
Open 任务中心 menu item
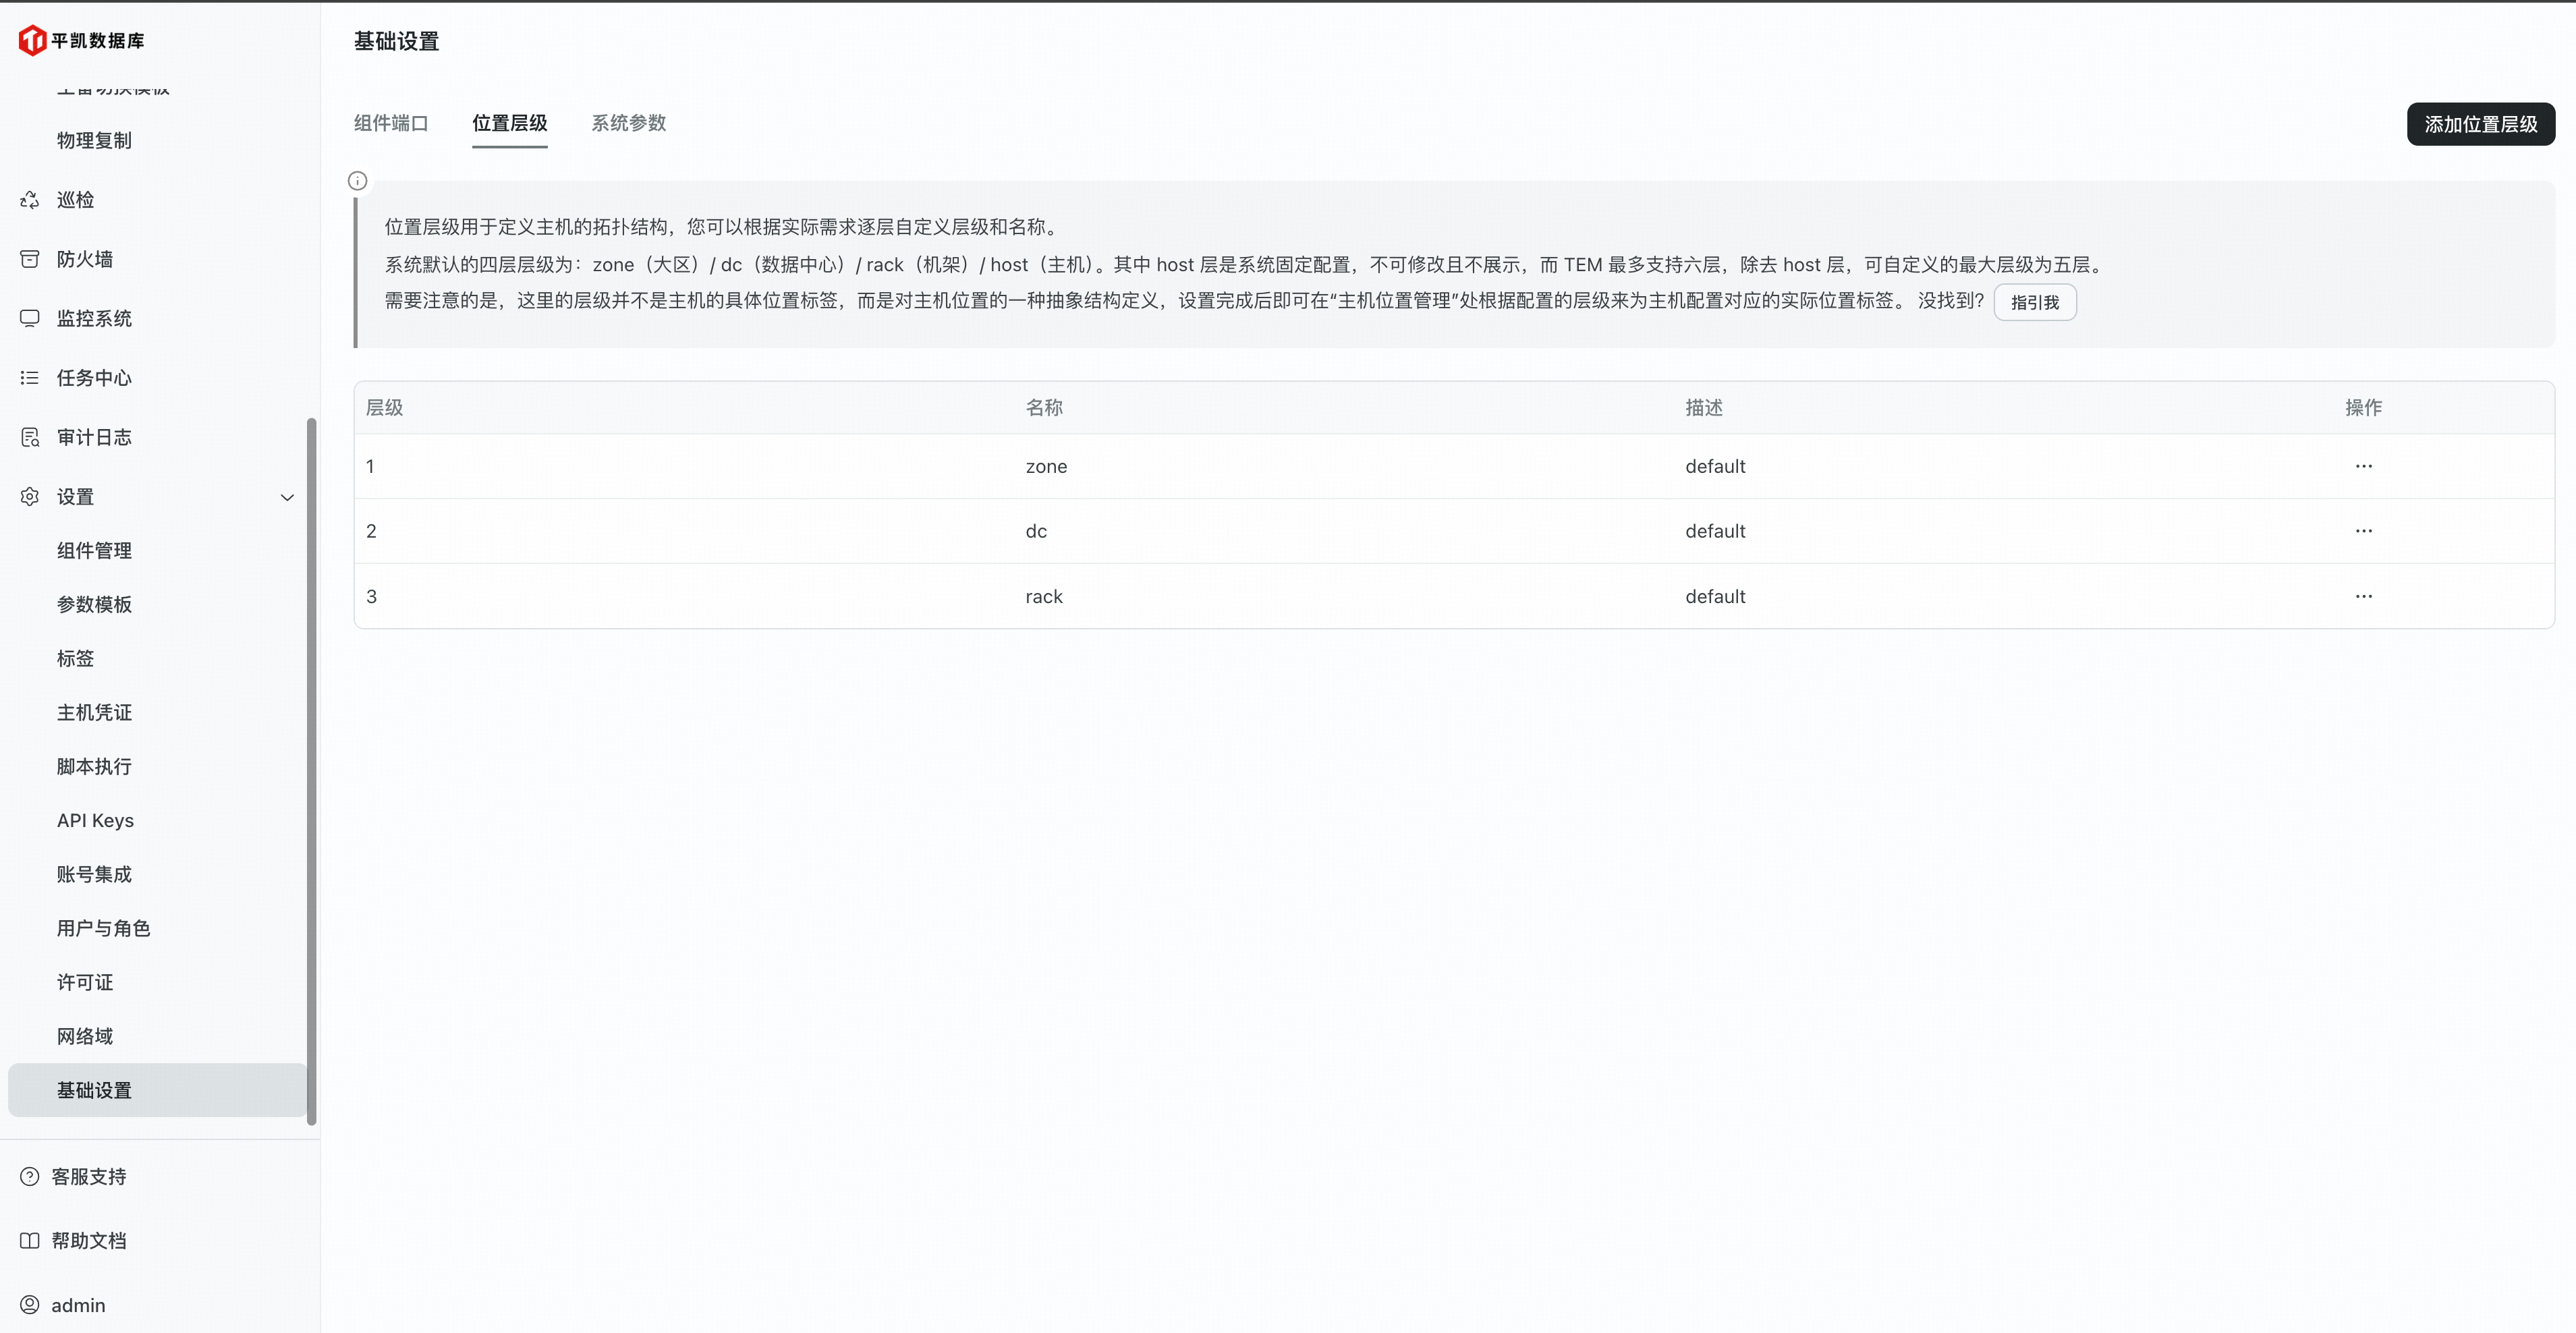(x=94, y=378)
